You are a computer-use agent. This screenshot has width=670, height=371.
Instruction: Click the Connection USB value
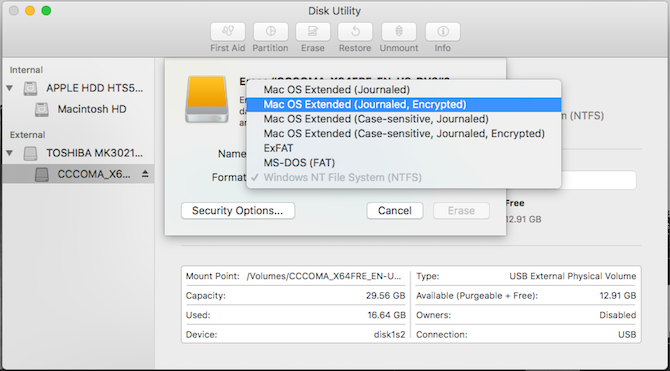(627, 335)
